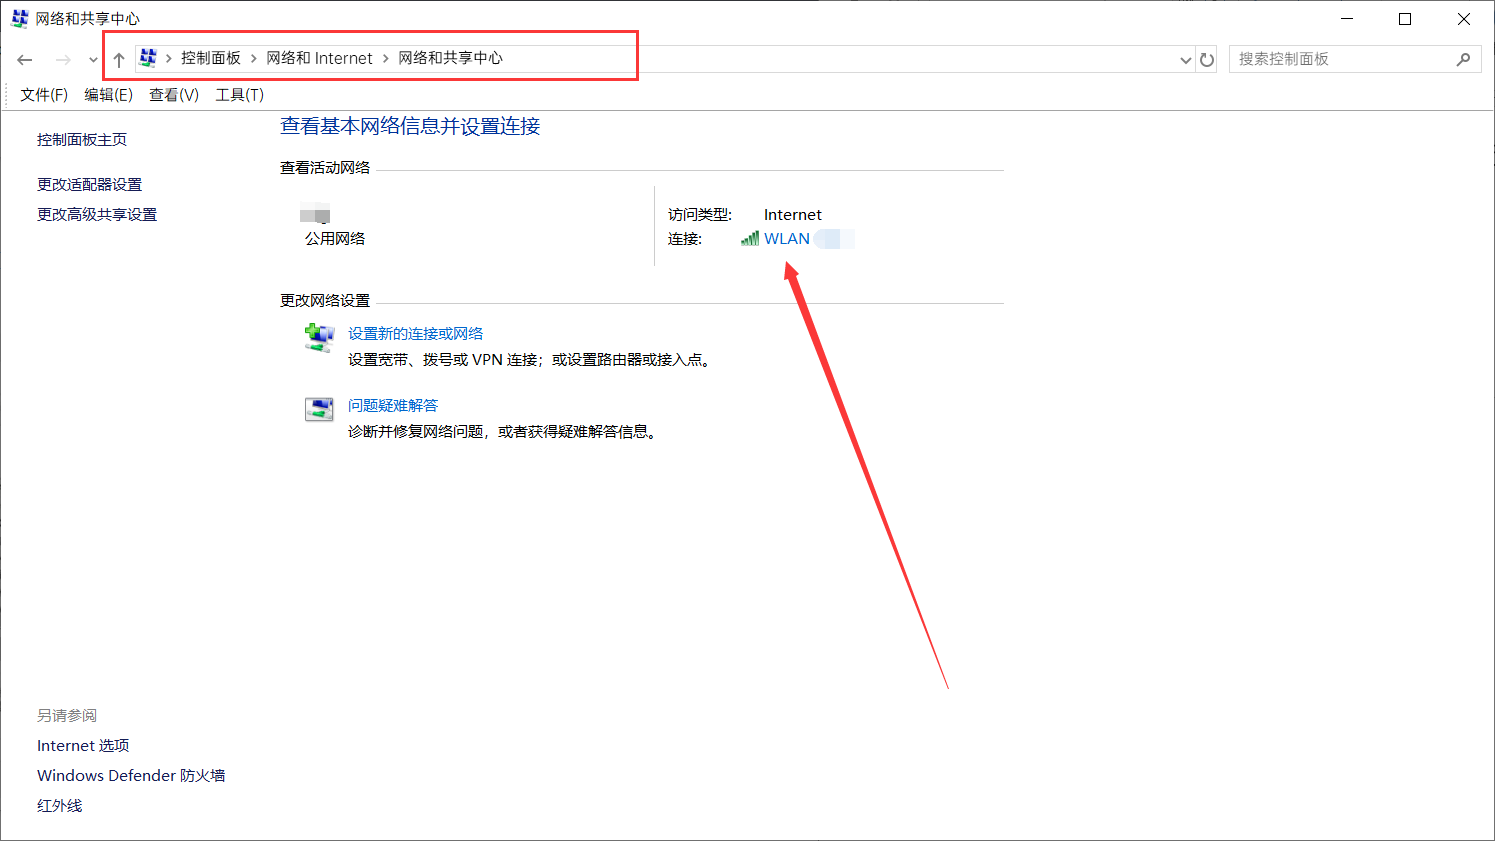
Task: Click the control panel icon in address bar
Action: point(148,58)
